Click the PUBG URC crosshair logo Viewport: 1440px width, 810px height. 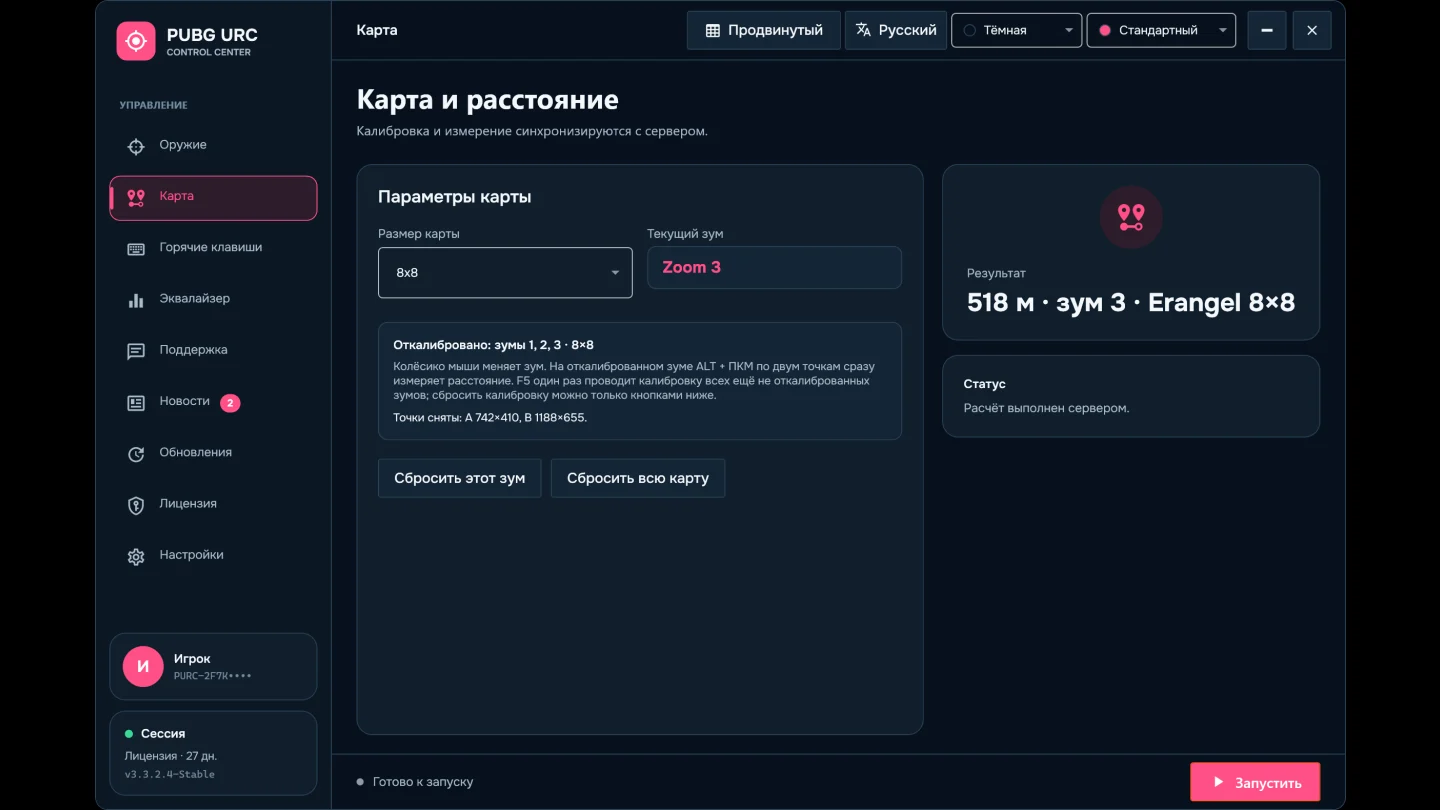point(136,41)
